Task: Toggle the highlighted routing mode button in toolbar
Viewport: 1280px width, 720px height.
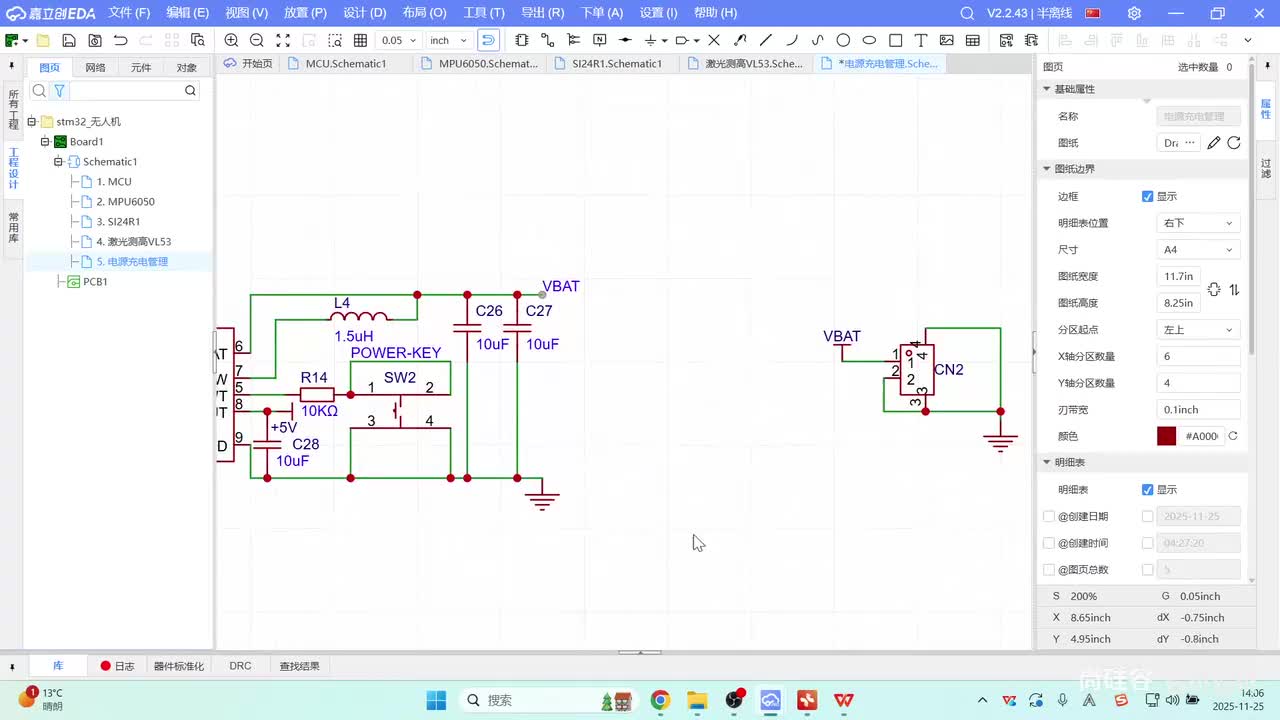Action: [488, 40]
